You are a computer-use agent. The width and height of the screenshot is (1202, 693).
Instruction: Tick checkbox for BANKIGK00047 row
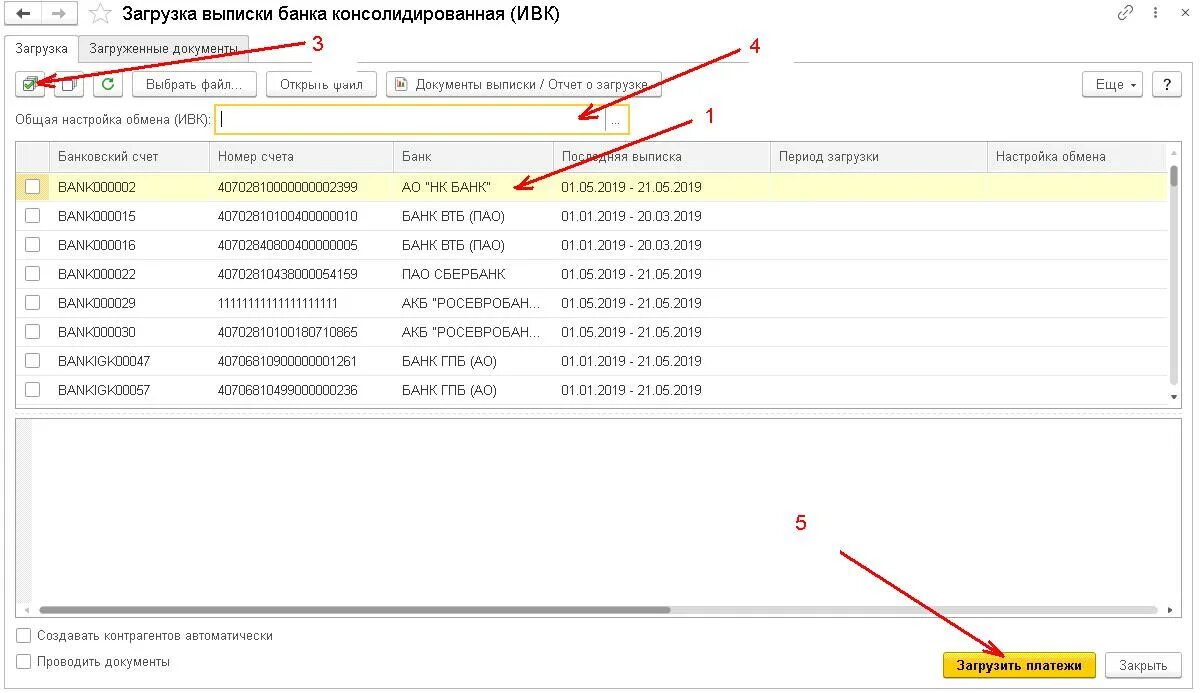point(33,361)
